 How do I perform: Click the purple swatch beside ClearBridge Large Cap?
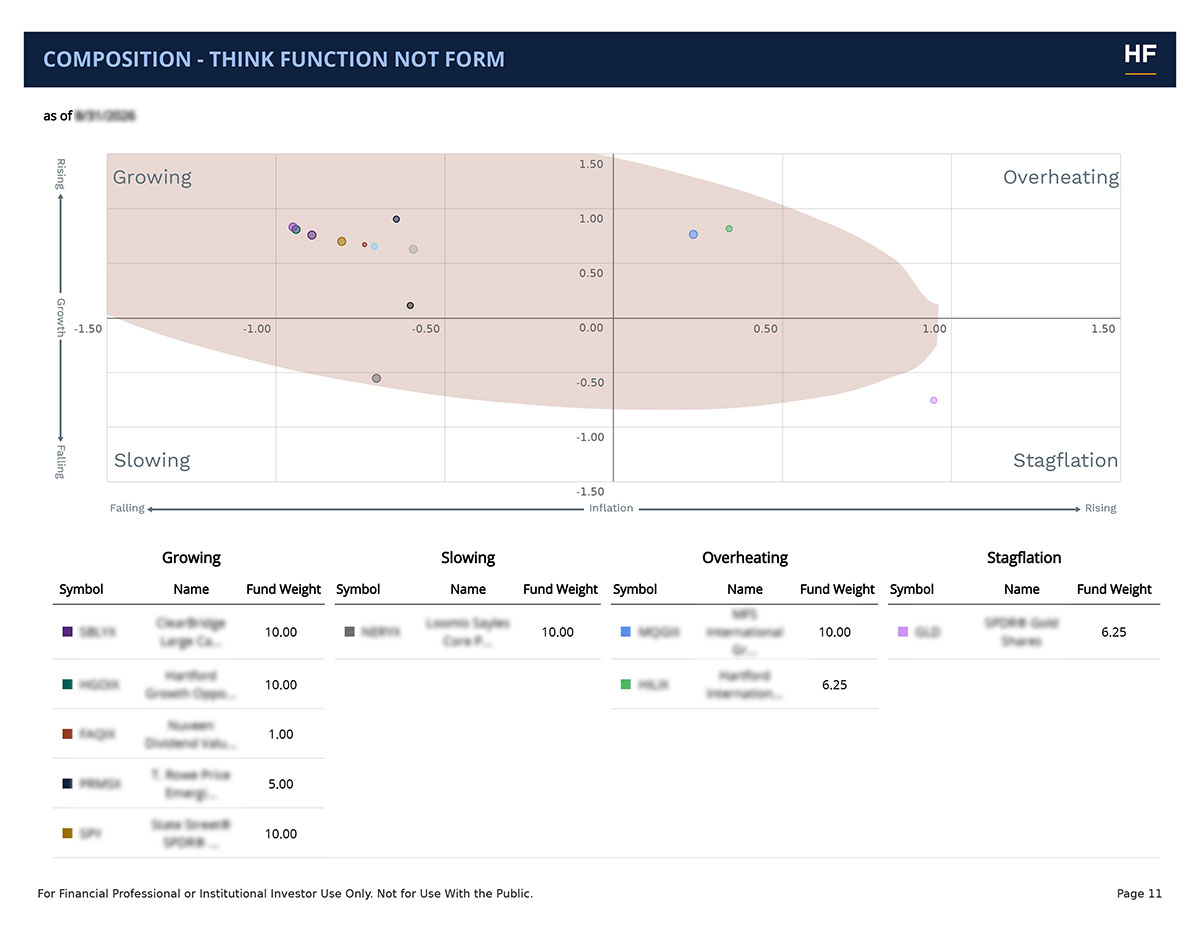click(67, 632)
